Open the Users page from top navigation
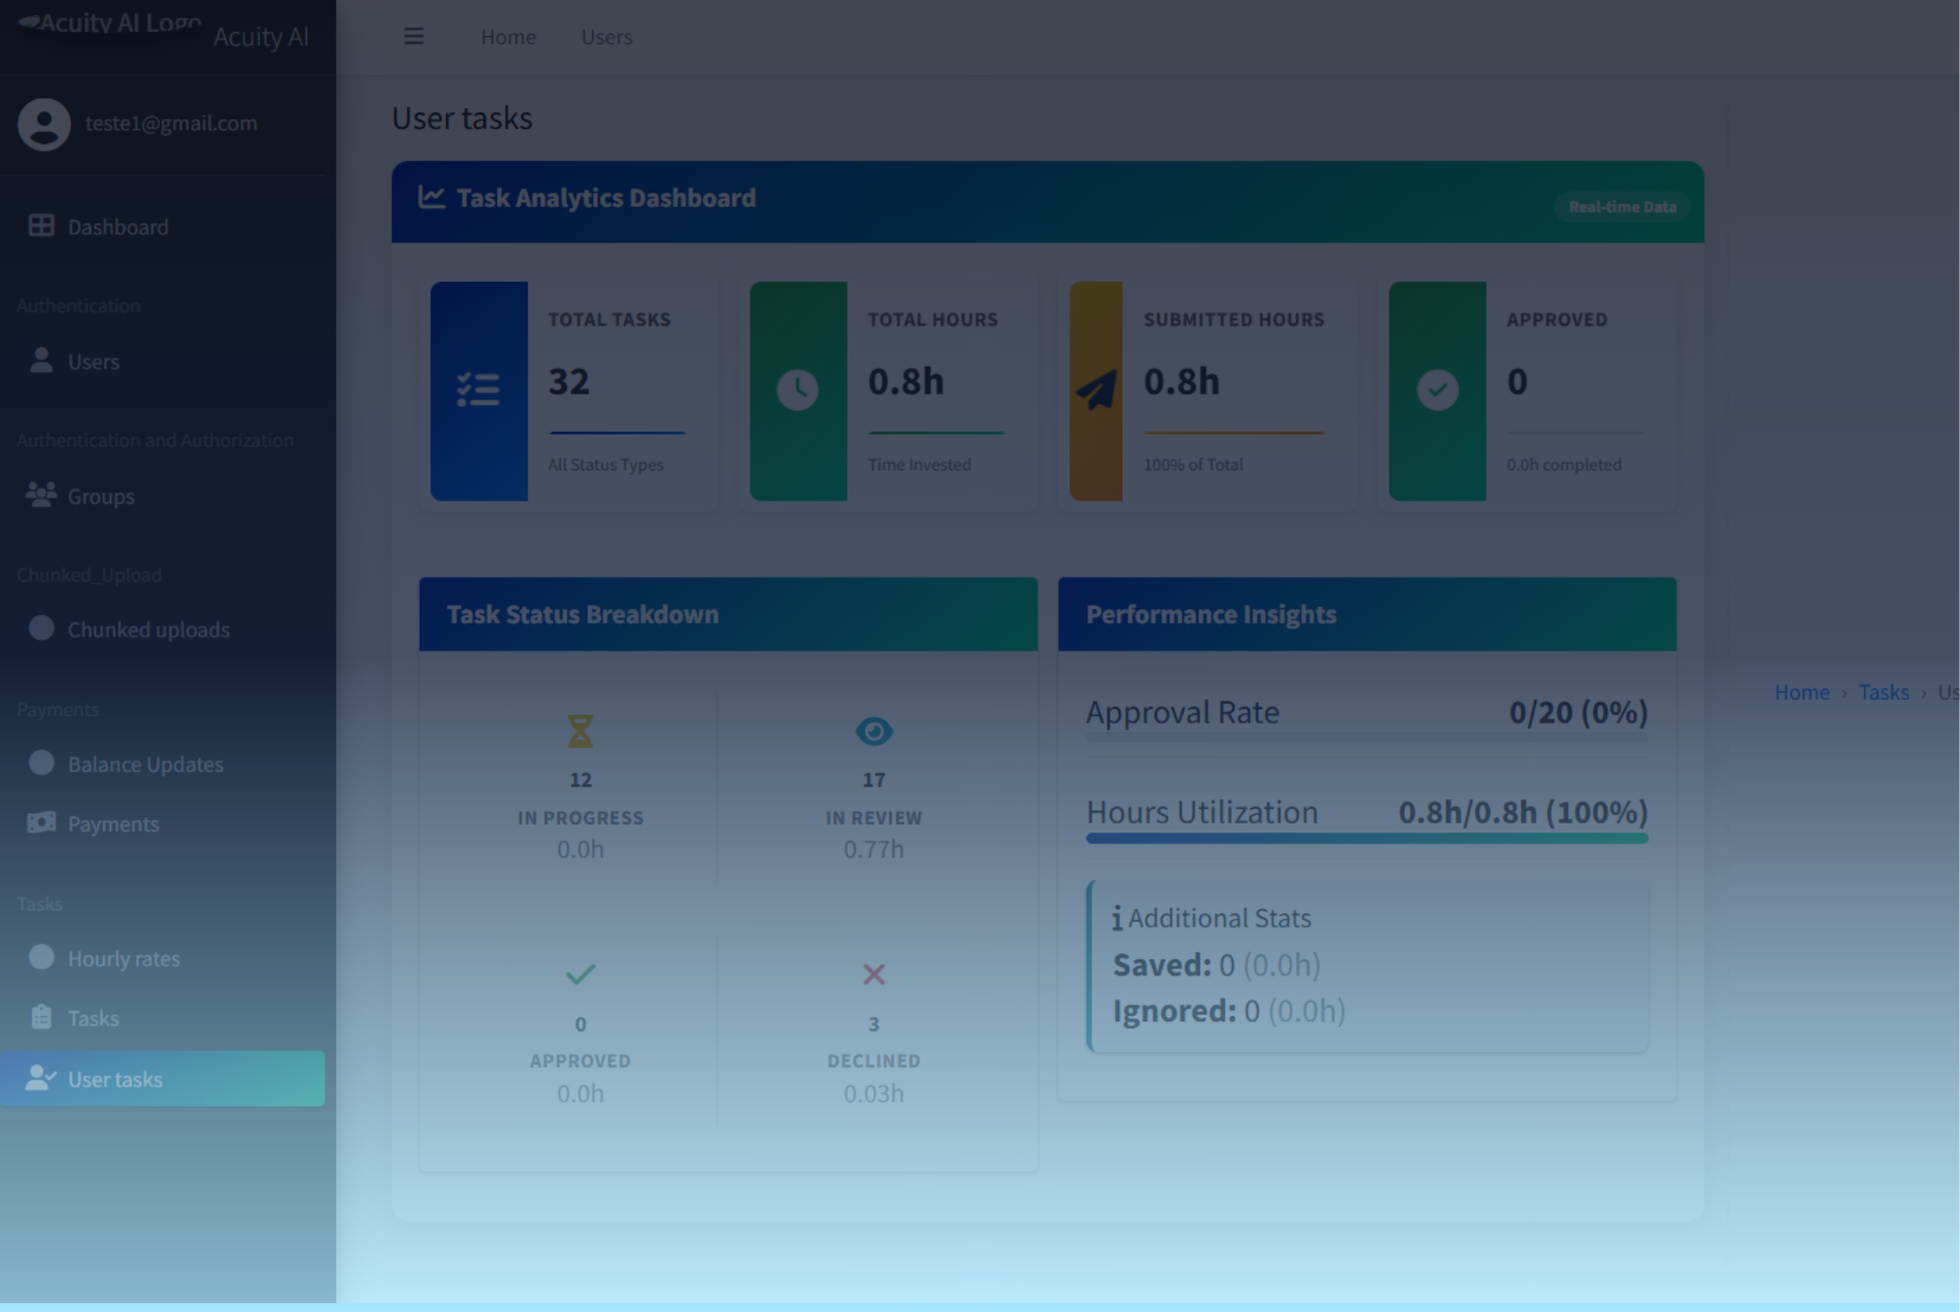Image resolution: width=1960 pixels, height=1312 pixels. coord(606,36)
